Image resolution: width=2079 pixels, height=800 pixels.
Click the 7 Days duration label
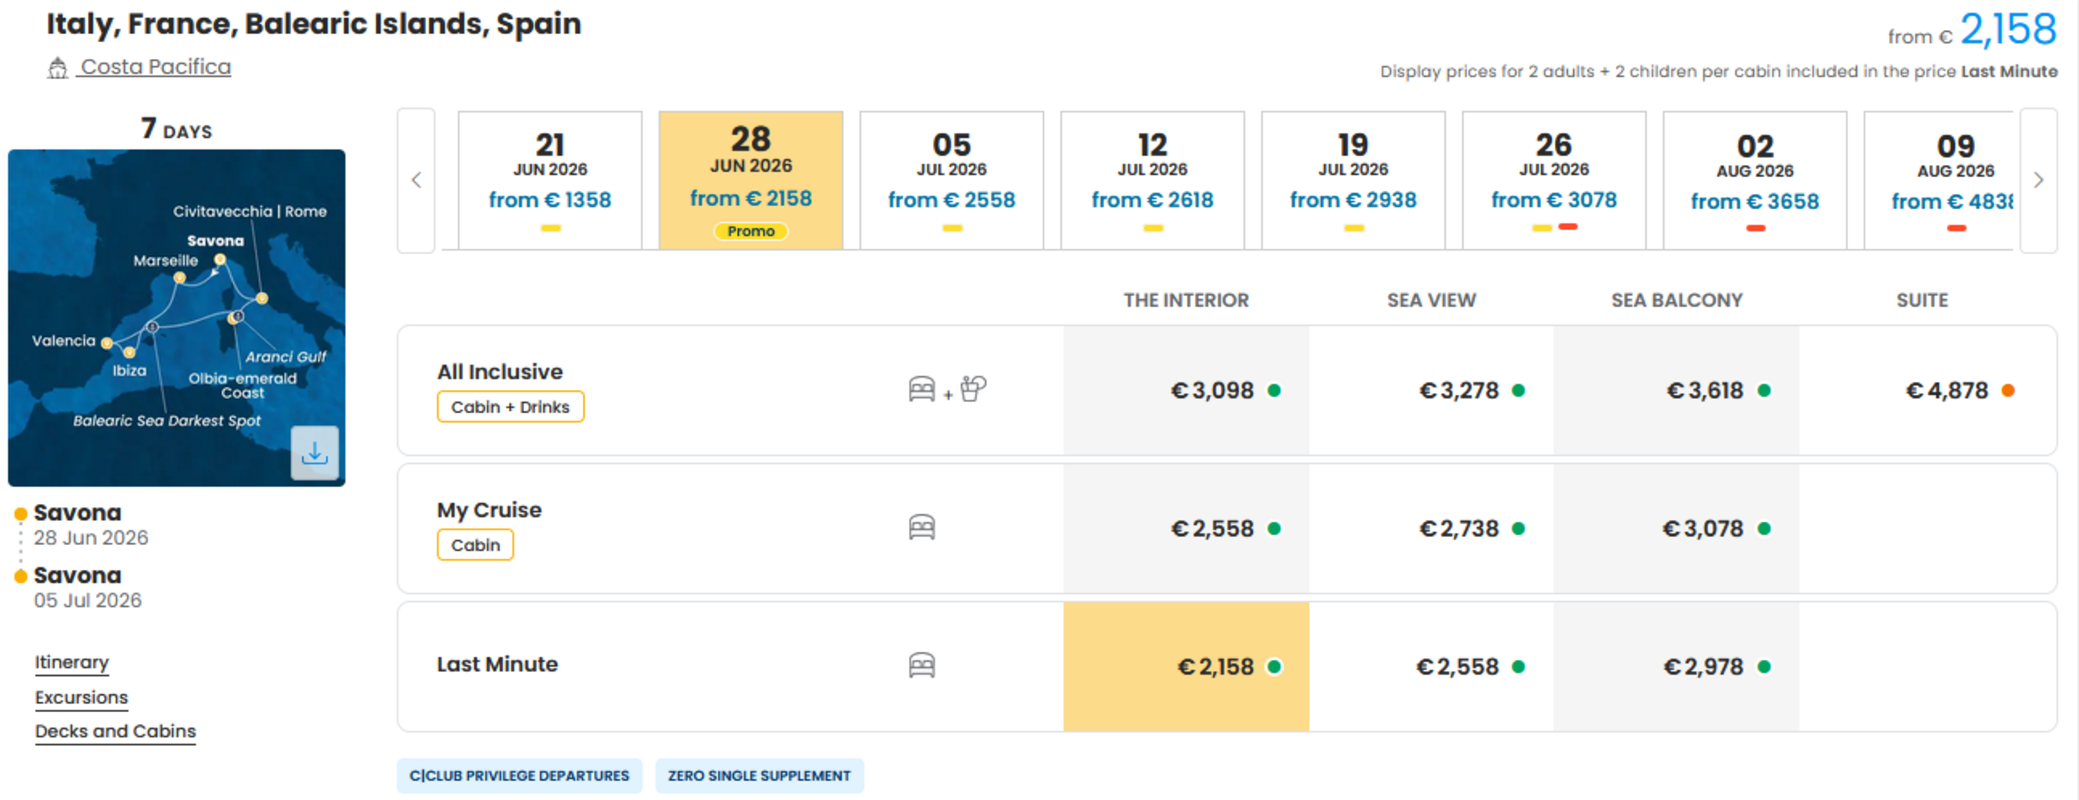[176, 129]
